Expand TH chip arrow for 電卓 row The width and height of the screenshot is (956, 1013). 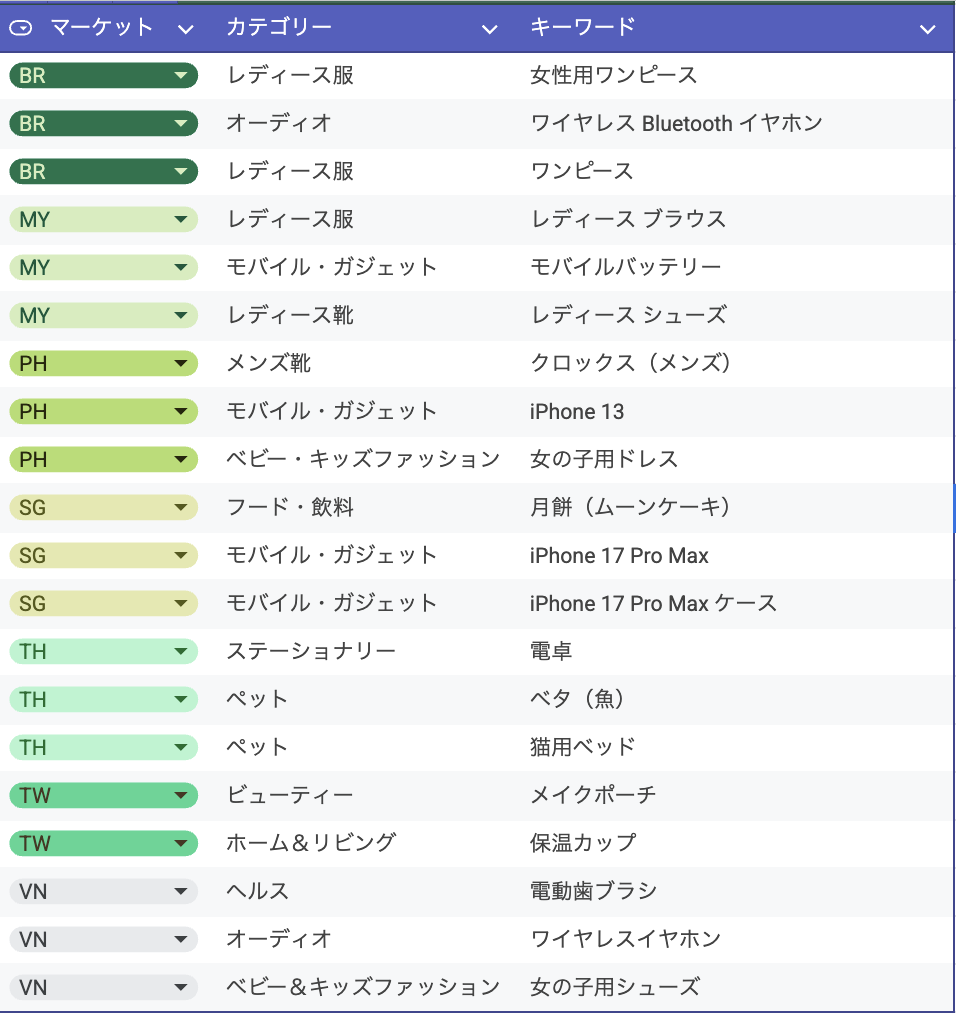pos(180,652)
